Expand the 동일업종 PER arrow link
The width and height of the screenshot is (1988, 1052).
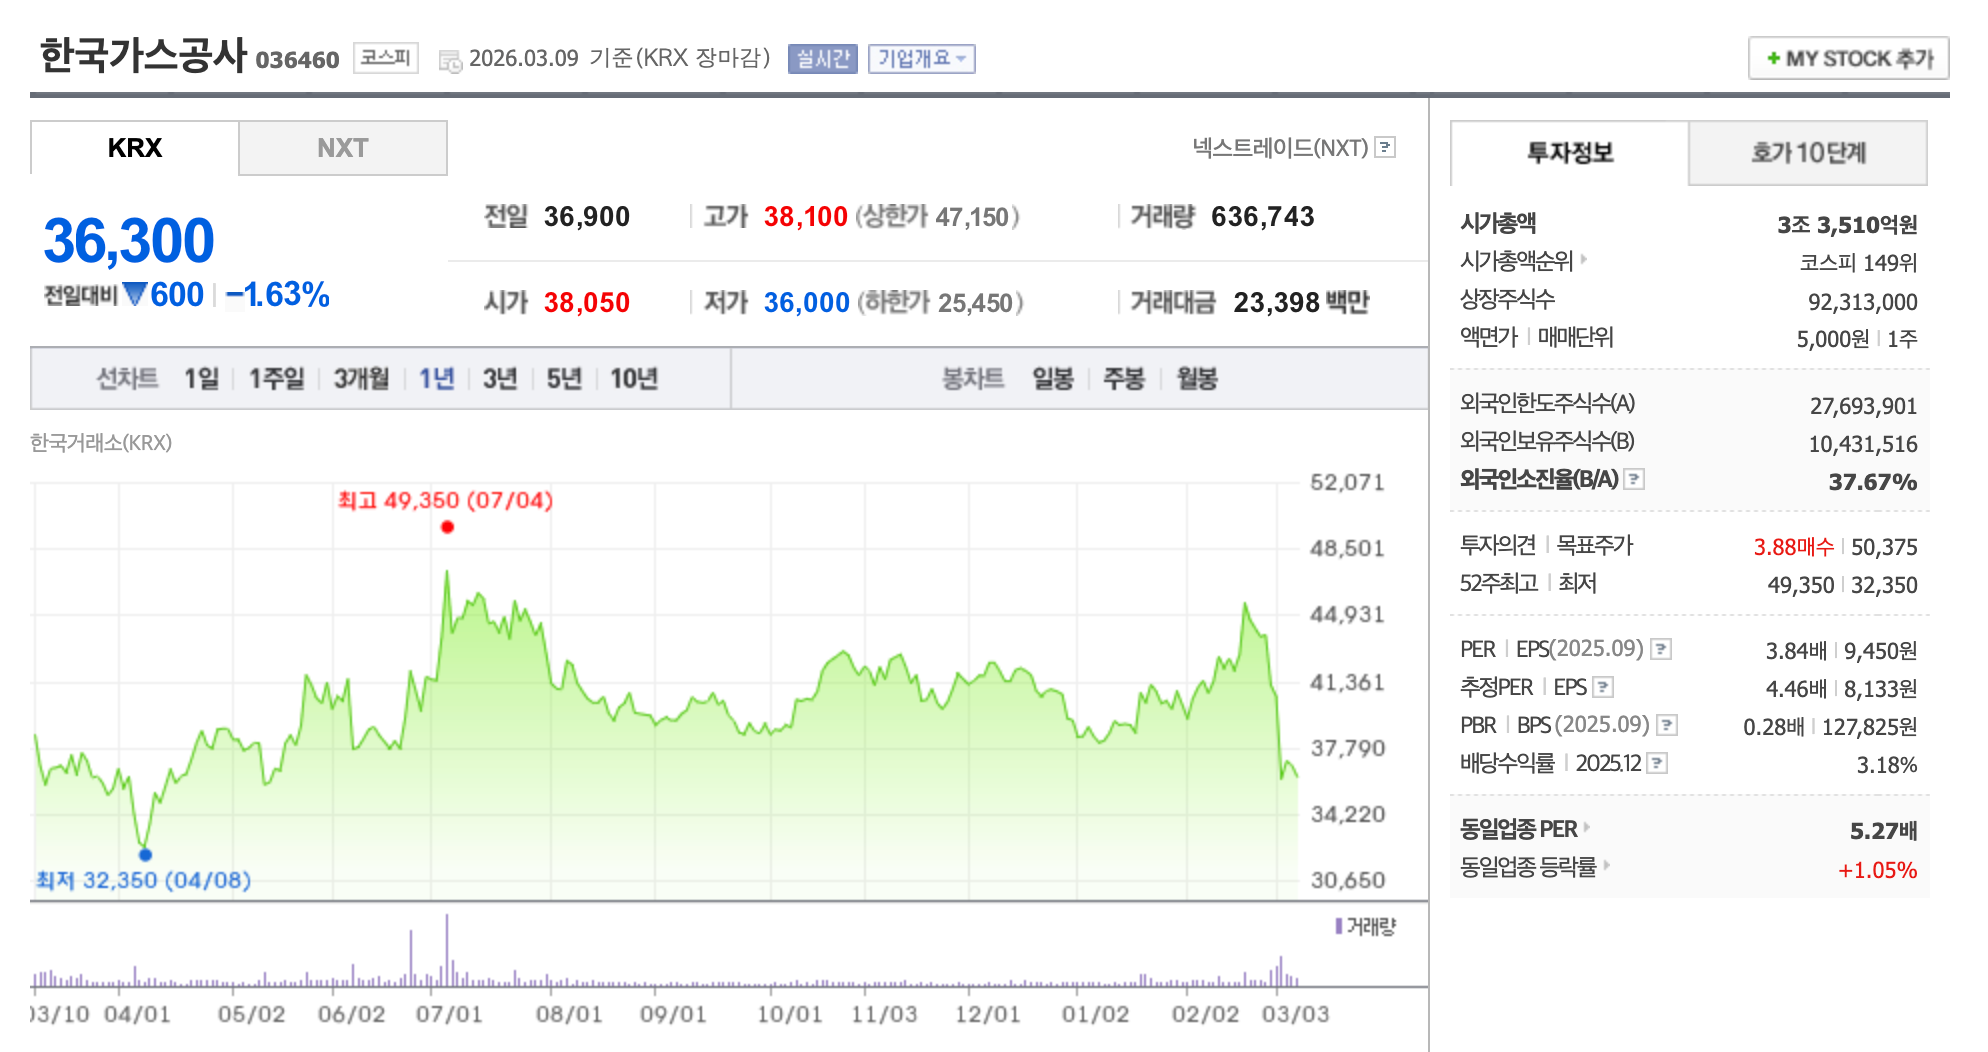[1587, 827]
